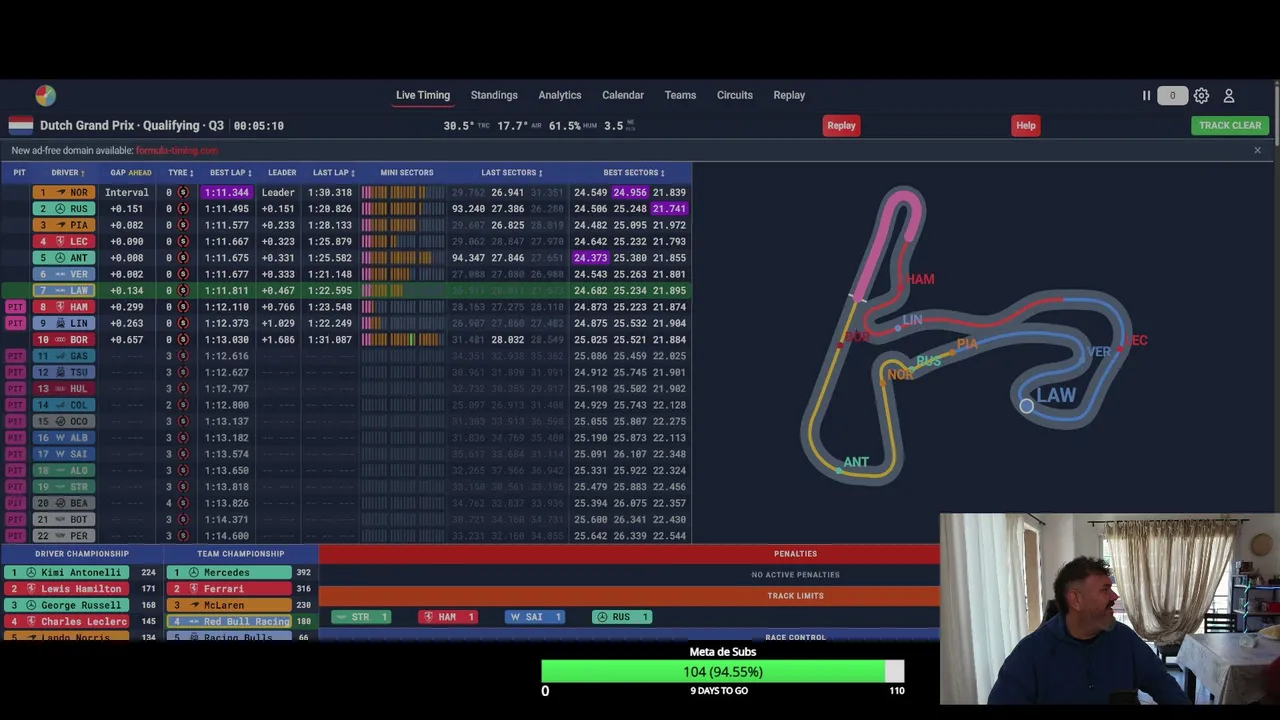This screenshot has height=720, width=1280.
Task: Open the settings gear icon
Action: click(x=1201, y=96)
